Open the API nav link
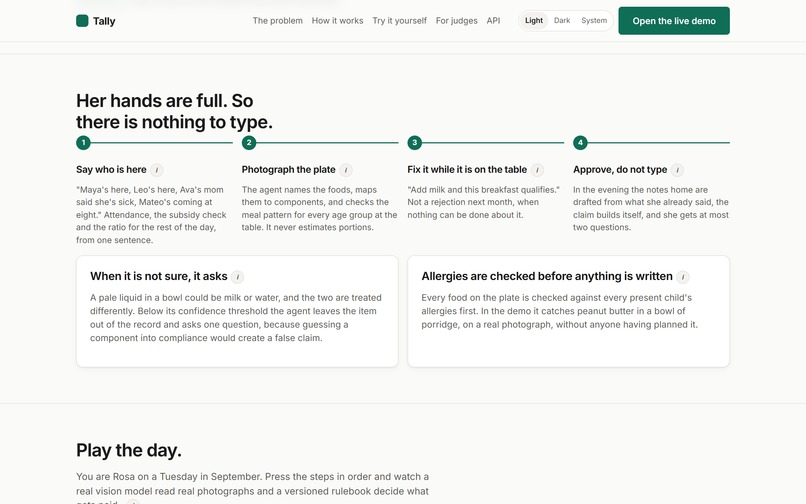The height and width of the screenshot is (504, 806). coord(493,21)
